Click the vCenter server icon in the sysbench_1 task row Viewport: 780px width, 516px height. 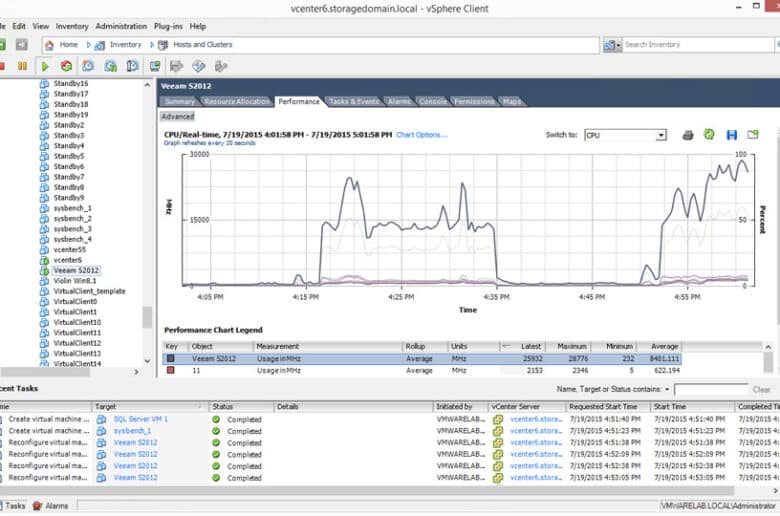497,431
